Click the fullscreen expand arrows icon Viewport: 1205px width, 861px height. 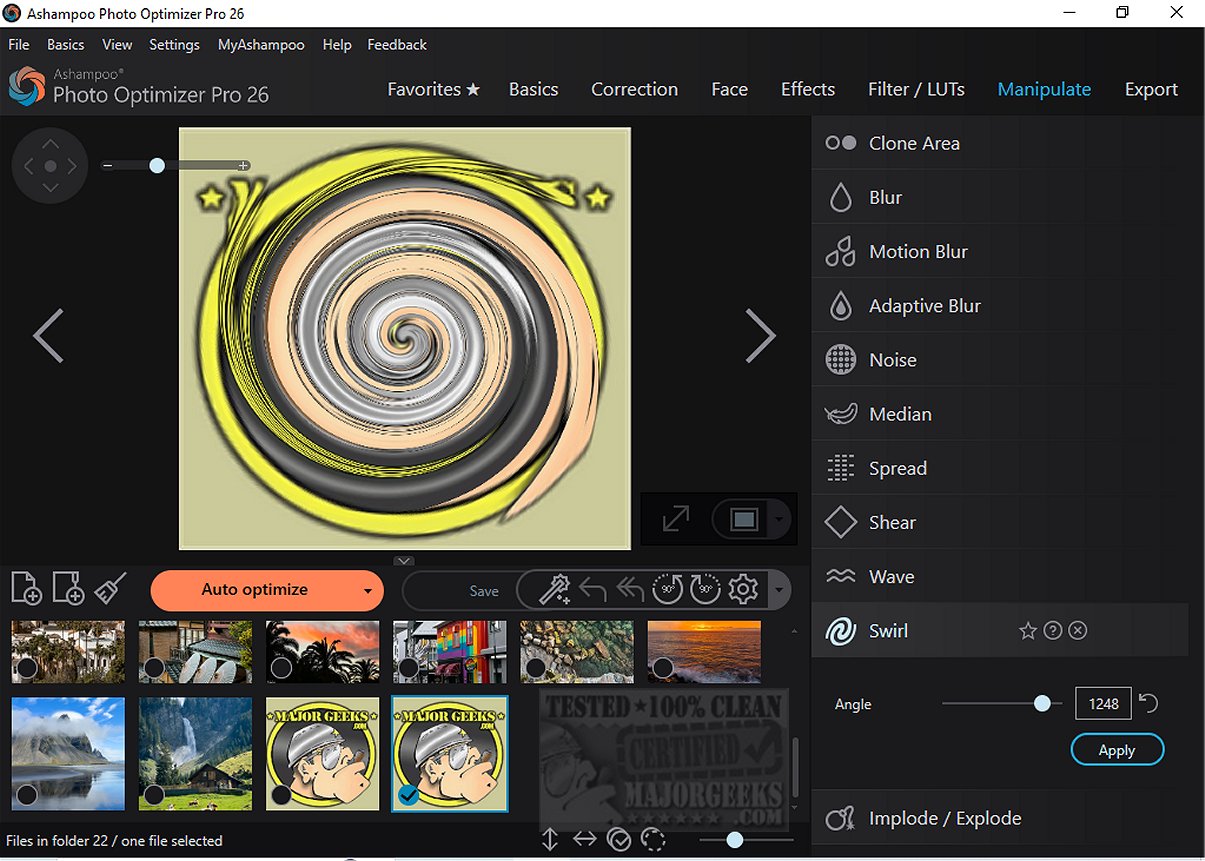[676, 519]
